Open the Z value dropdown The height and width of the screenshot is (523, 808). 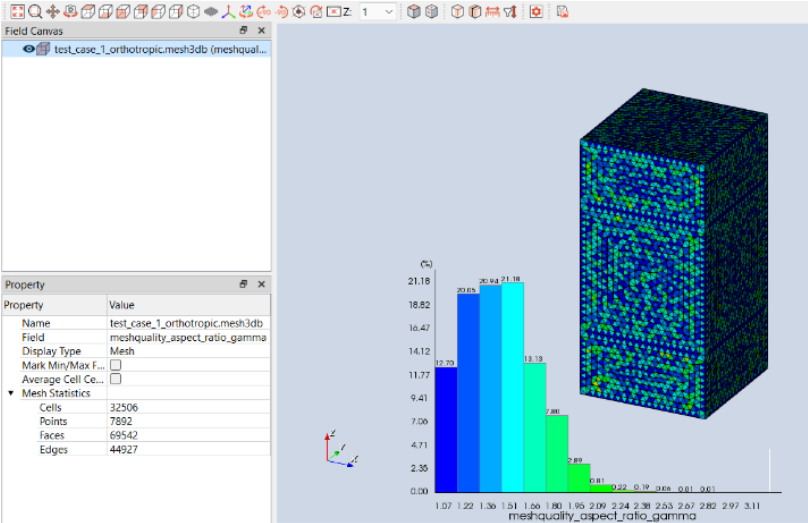click(x=389, y=12)
